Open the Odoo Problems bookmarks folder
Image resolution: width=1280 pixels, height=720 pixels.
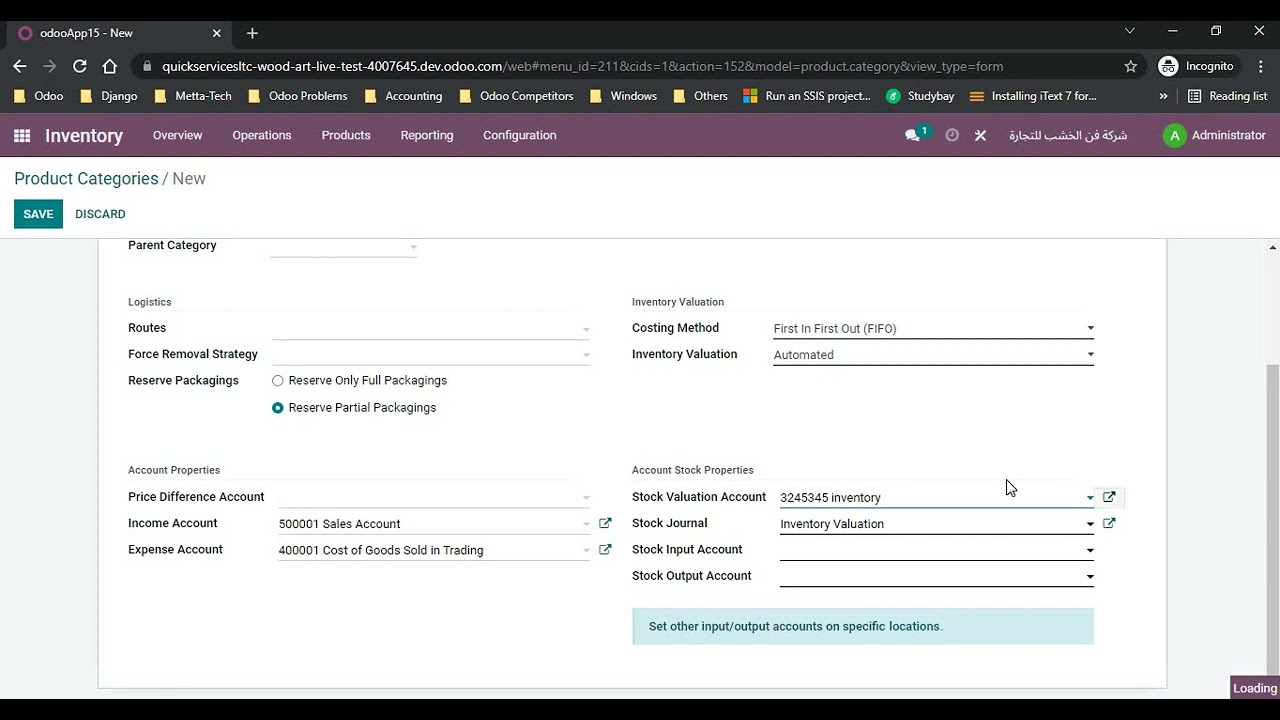[297, 96]
